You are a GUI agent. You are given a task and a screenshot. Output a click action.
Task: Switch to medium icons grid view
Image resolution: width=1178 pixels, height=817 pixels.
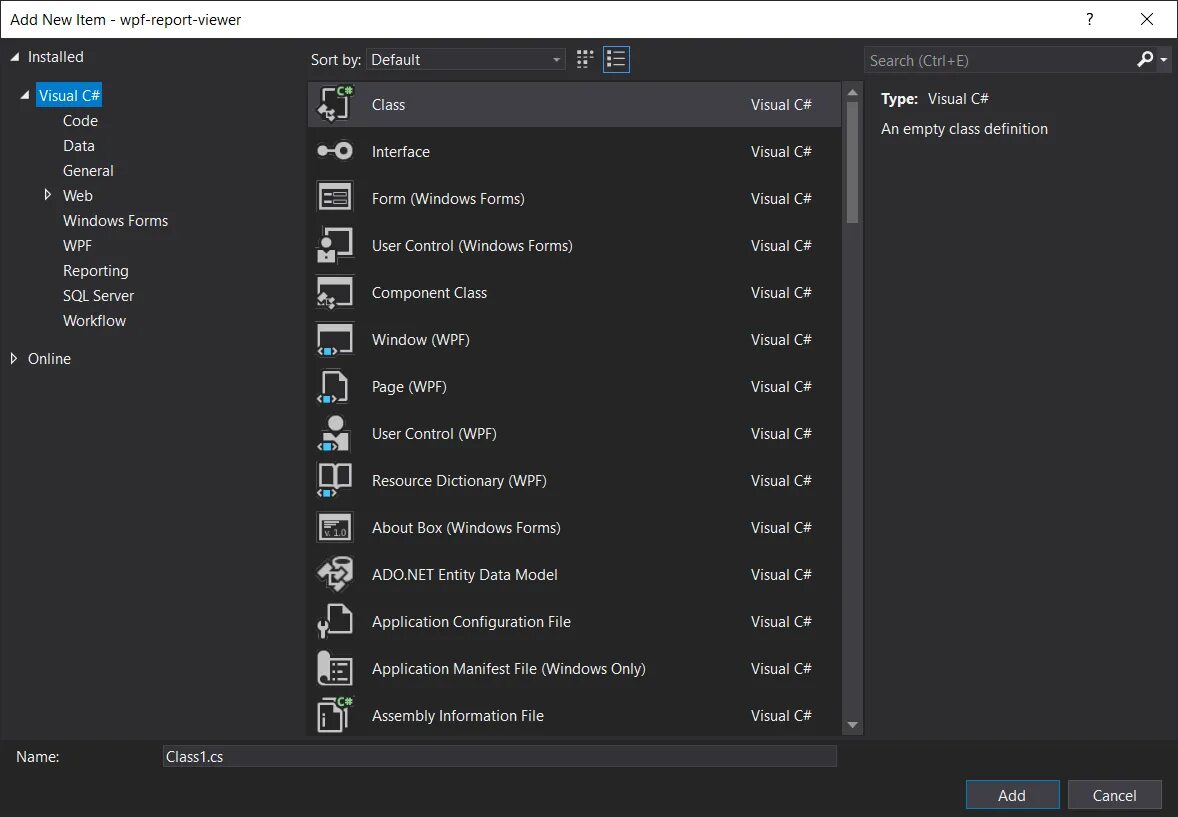pos(584,59)
